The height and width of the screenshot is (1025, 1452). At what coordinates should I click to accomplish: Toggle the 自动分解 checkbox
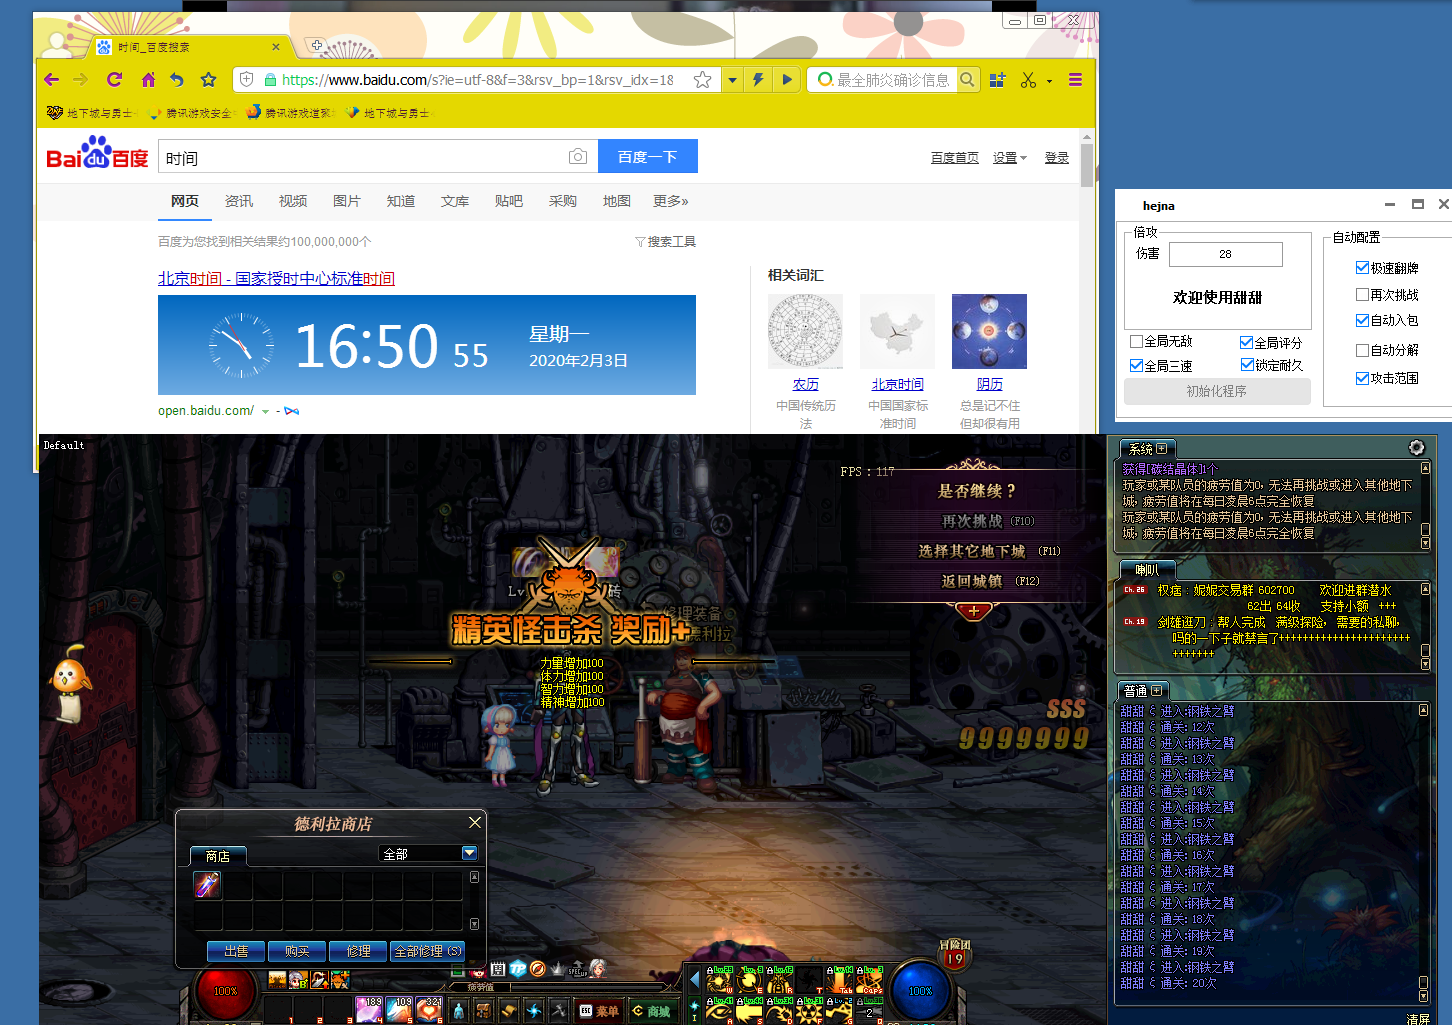tap(1362, 350)
